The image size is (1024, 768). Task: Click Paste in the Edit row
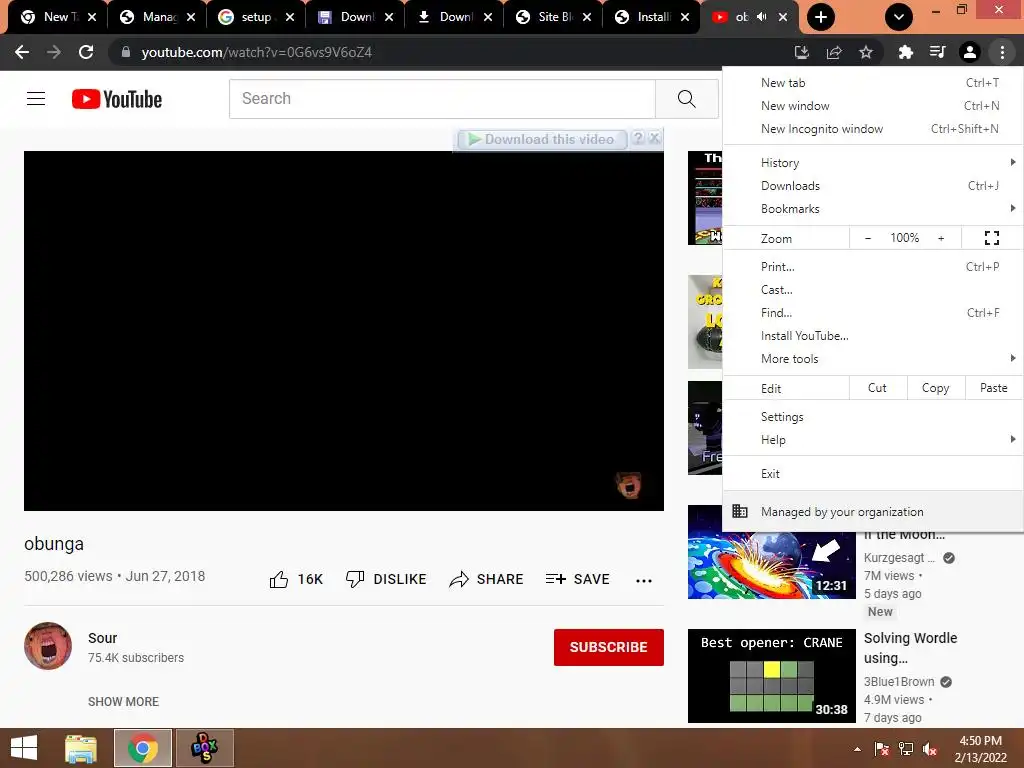click(993, 388)
